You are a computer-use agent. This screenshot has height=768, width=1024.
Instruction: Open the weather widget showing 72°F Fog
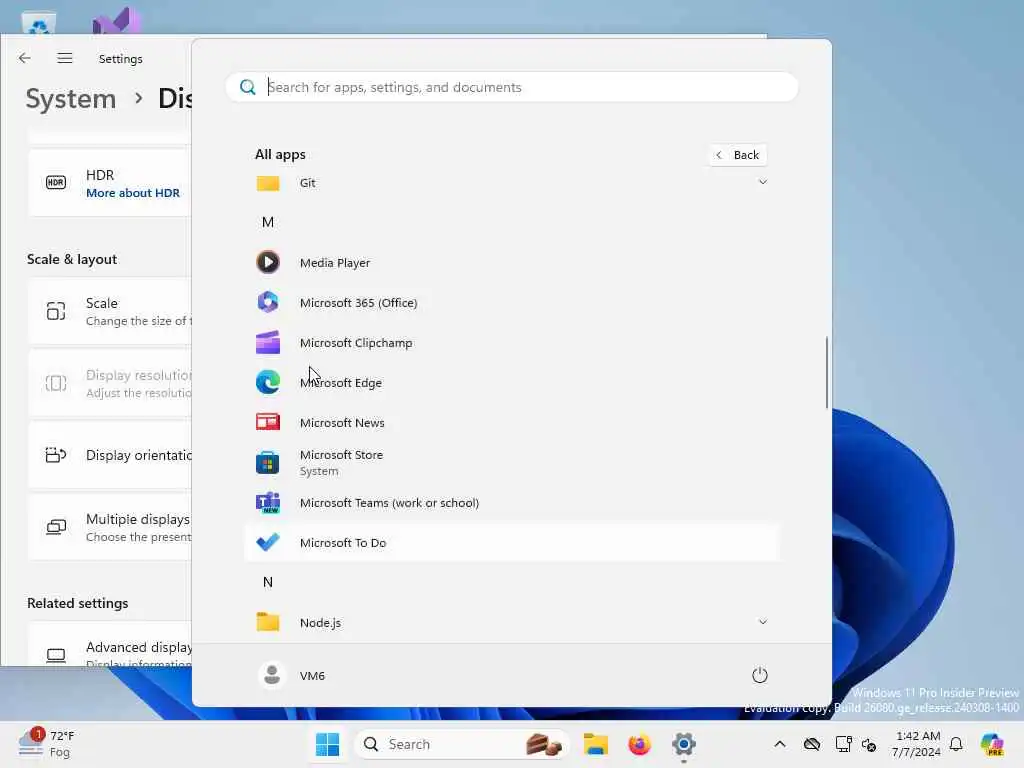click(46, 744)
